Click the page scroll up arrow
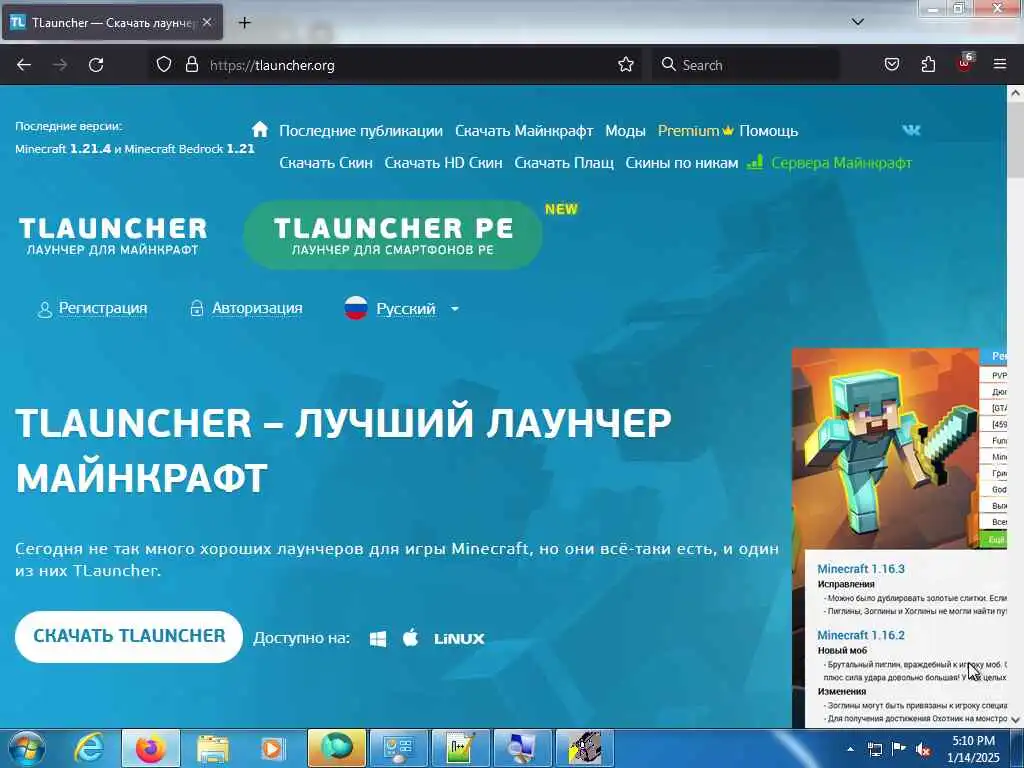Image resolution: width=1024 pixels, height=768 pixels. [x=1016, y=93]
